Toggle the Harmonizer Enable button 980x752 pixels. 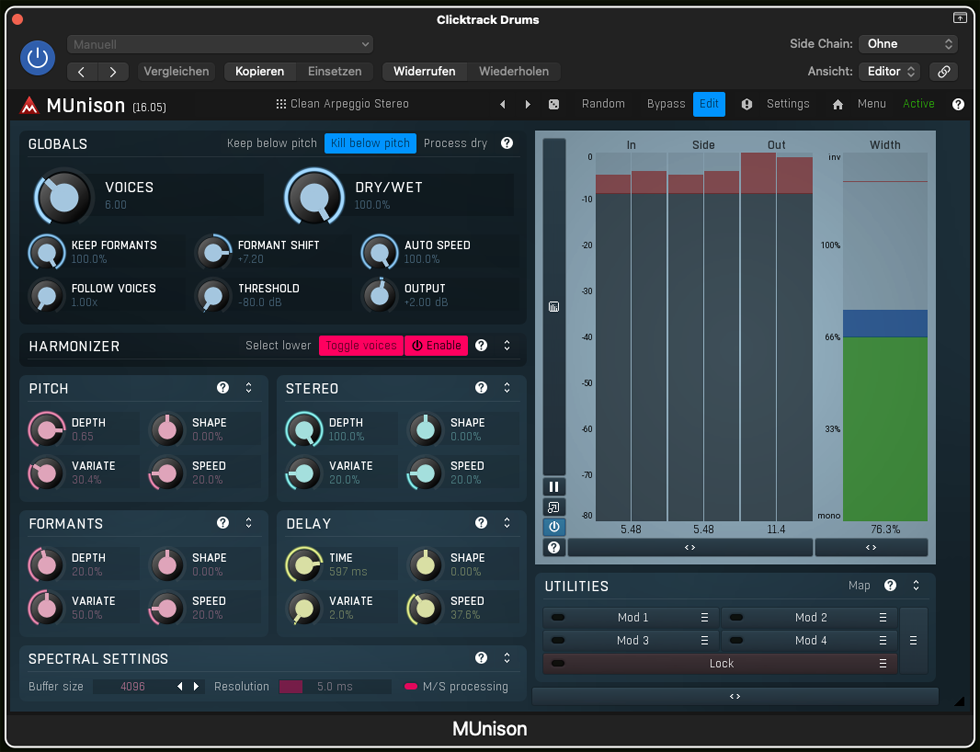(x=436, y=346)
